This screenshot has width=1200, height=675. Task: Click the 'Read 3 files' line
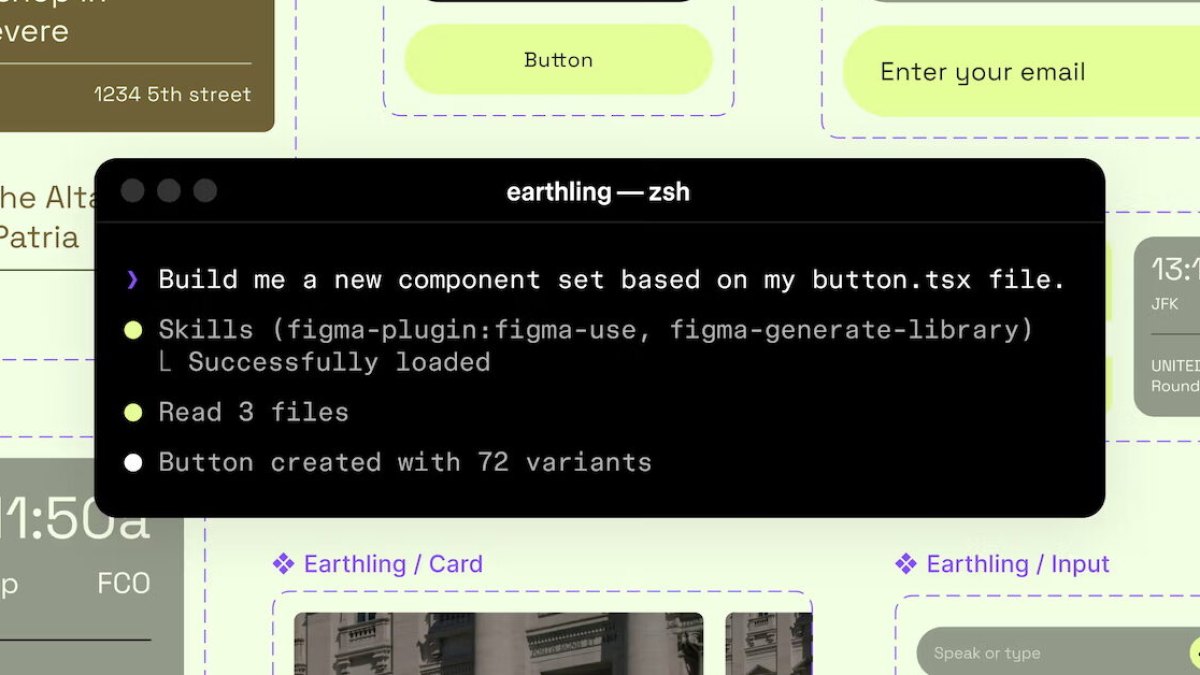[x=254, y=412]
